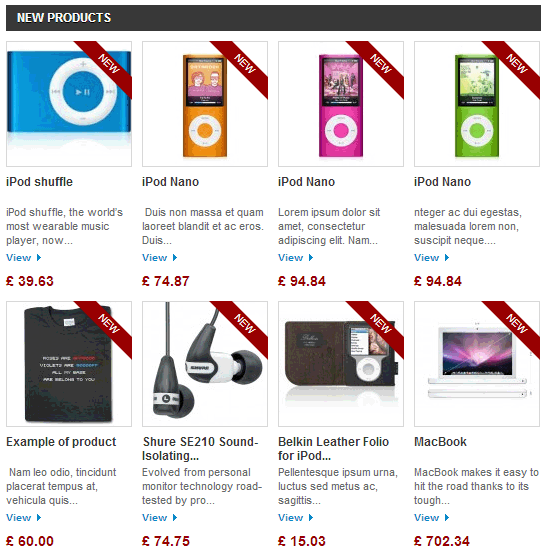Screen dimensions: 546x556
Task: Click View arrow icon under Belkin folio description
Action: (x=311, y=517)
